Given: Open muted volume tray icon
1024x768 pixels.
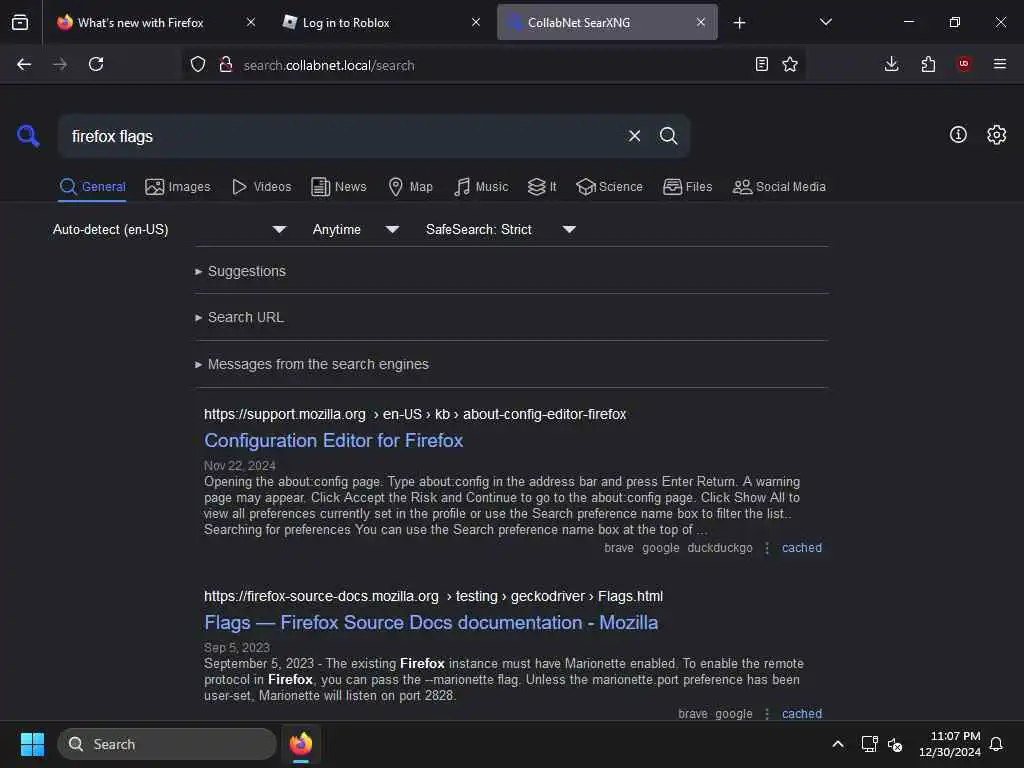Looking at the screenshot, I should coord(895,744).
